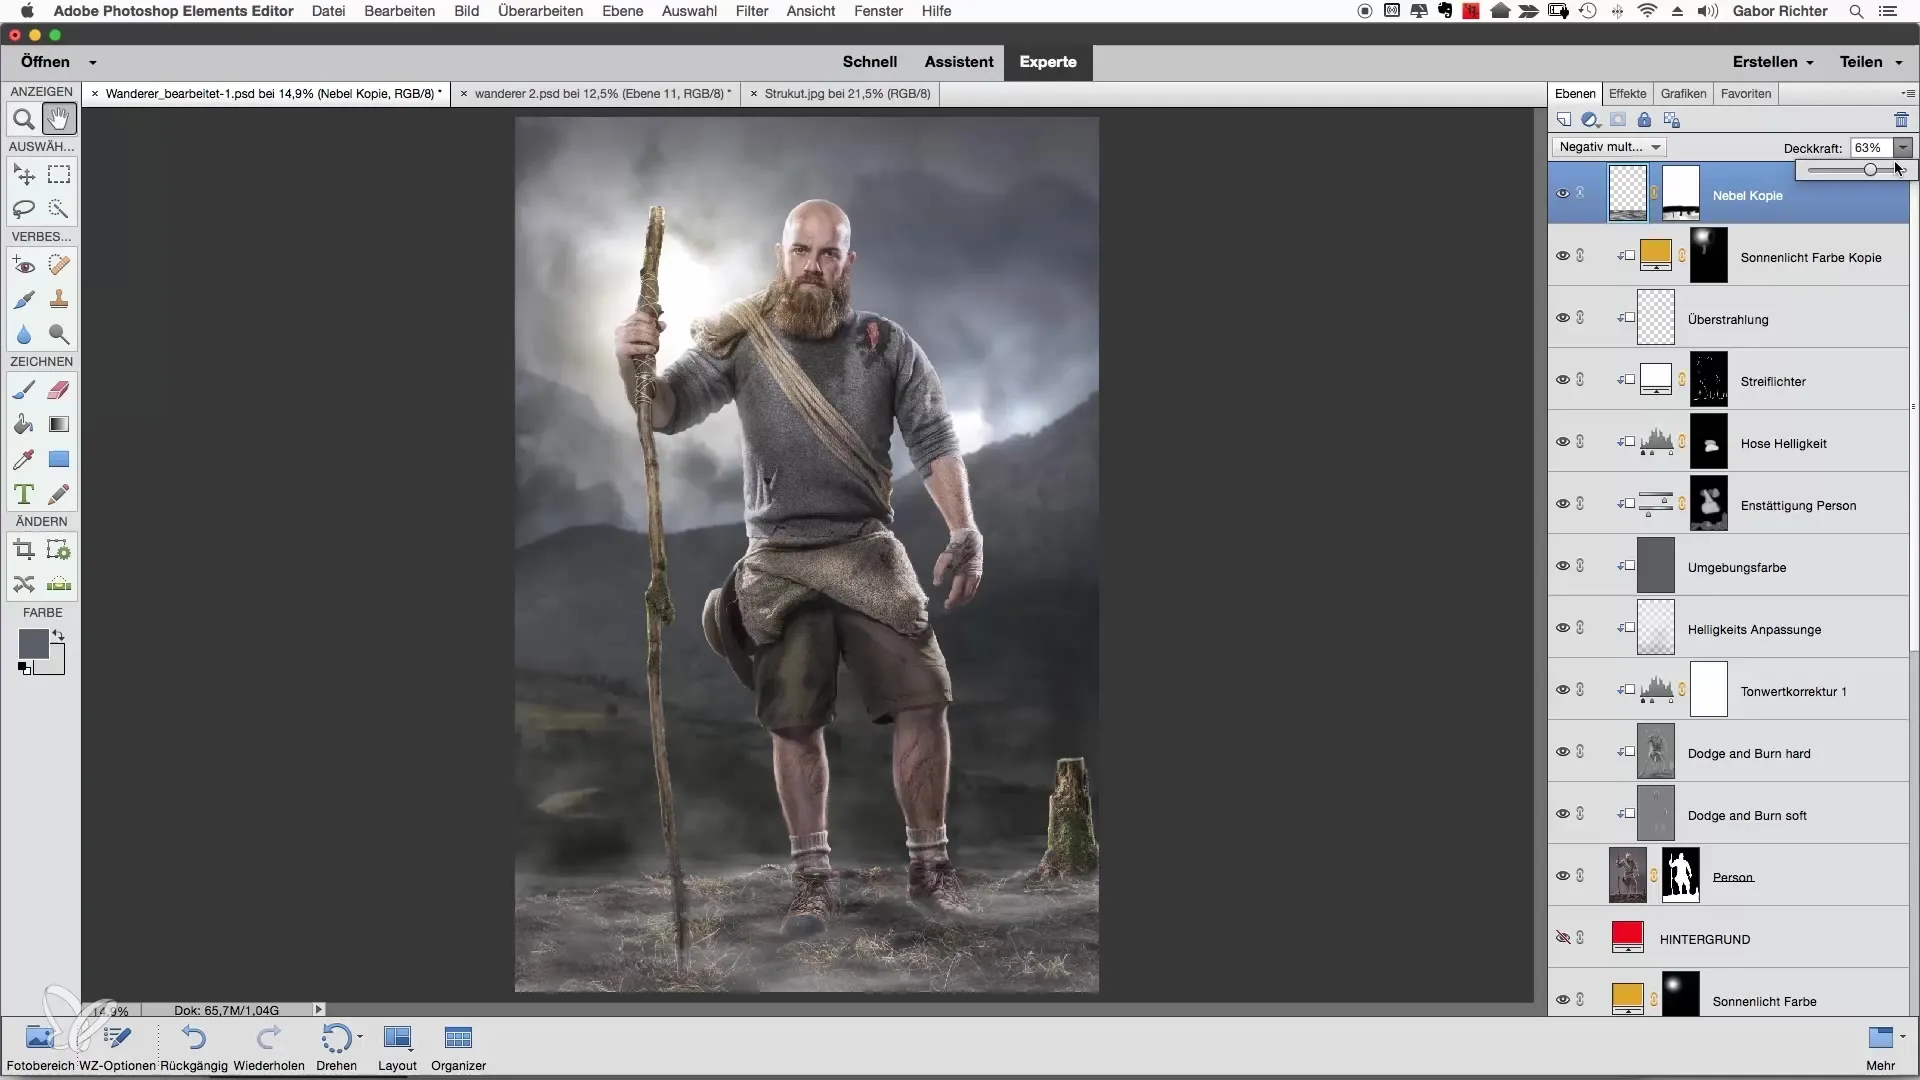1920x1080 pixels.
Task: Select the Content-Aware Move tool
Action: pos(24,584)
